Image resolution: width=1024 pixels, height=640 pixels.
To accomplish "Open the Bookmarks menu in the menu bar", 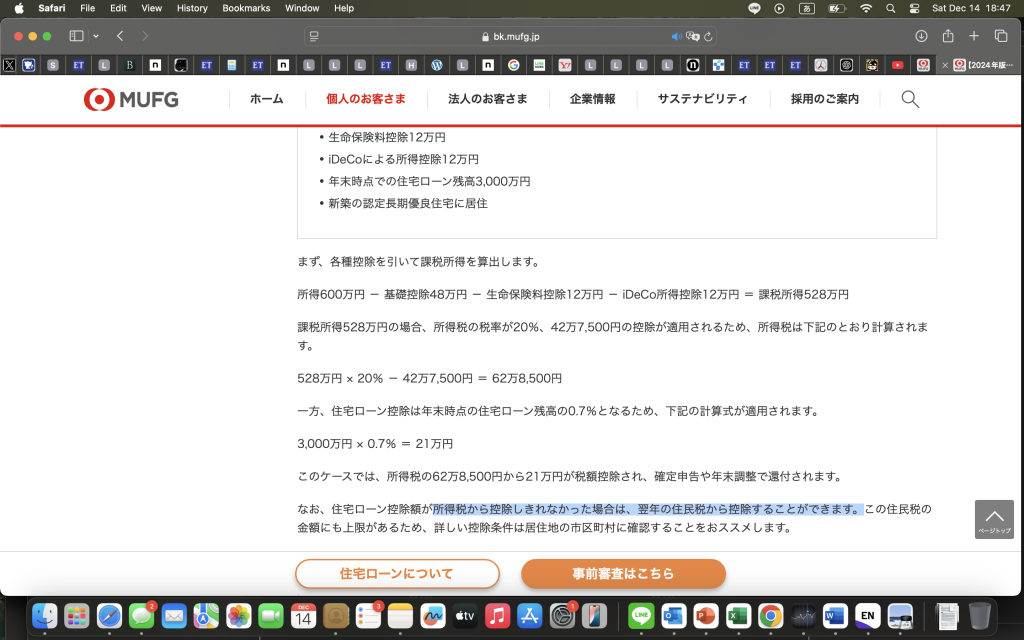I will [246, 8].
